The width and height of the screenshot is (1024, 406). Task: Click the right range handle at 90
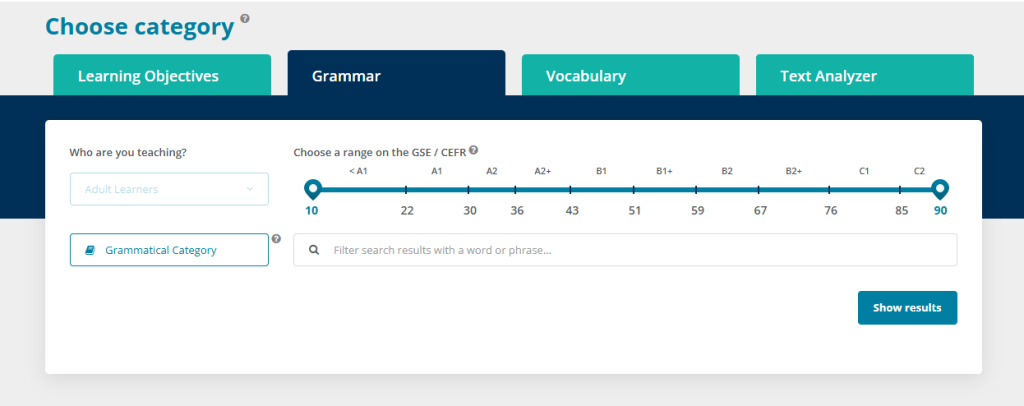[x=939, y=188]
